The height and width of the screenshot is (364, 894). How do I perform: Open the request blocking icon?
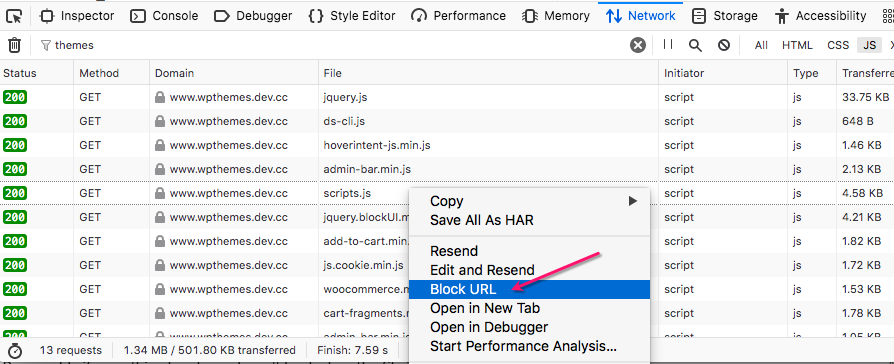pyautogui.click(x=724, y=45)
